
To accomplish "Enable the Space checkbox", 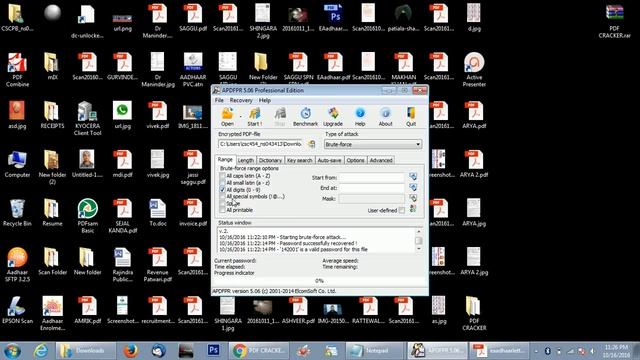I will tap(222, 203).
